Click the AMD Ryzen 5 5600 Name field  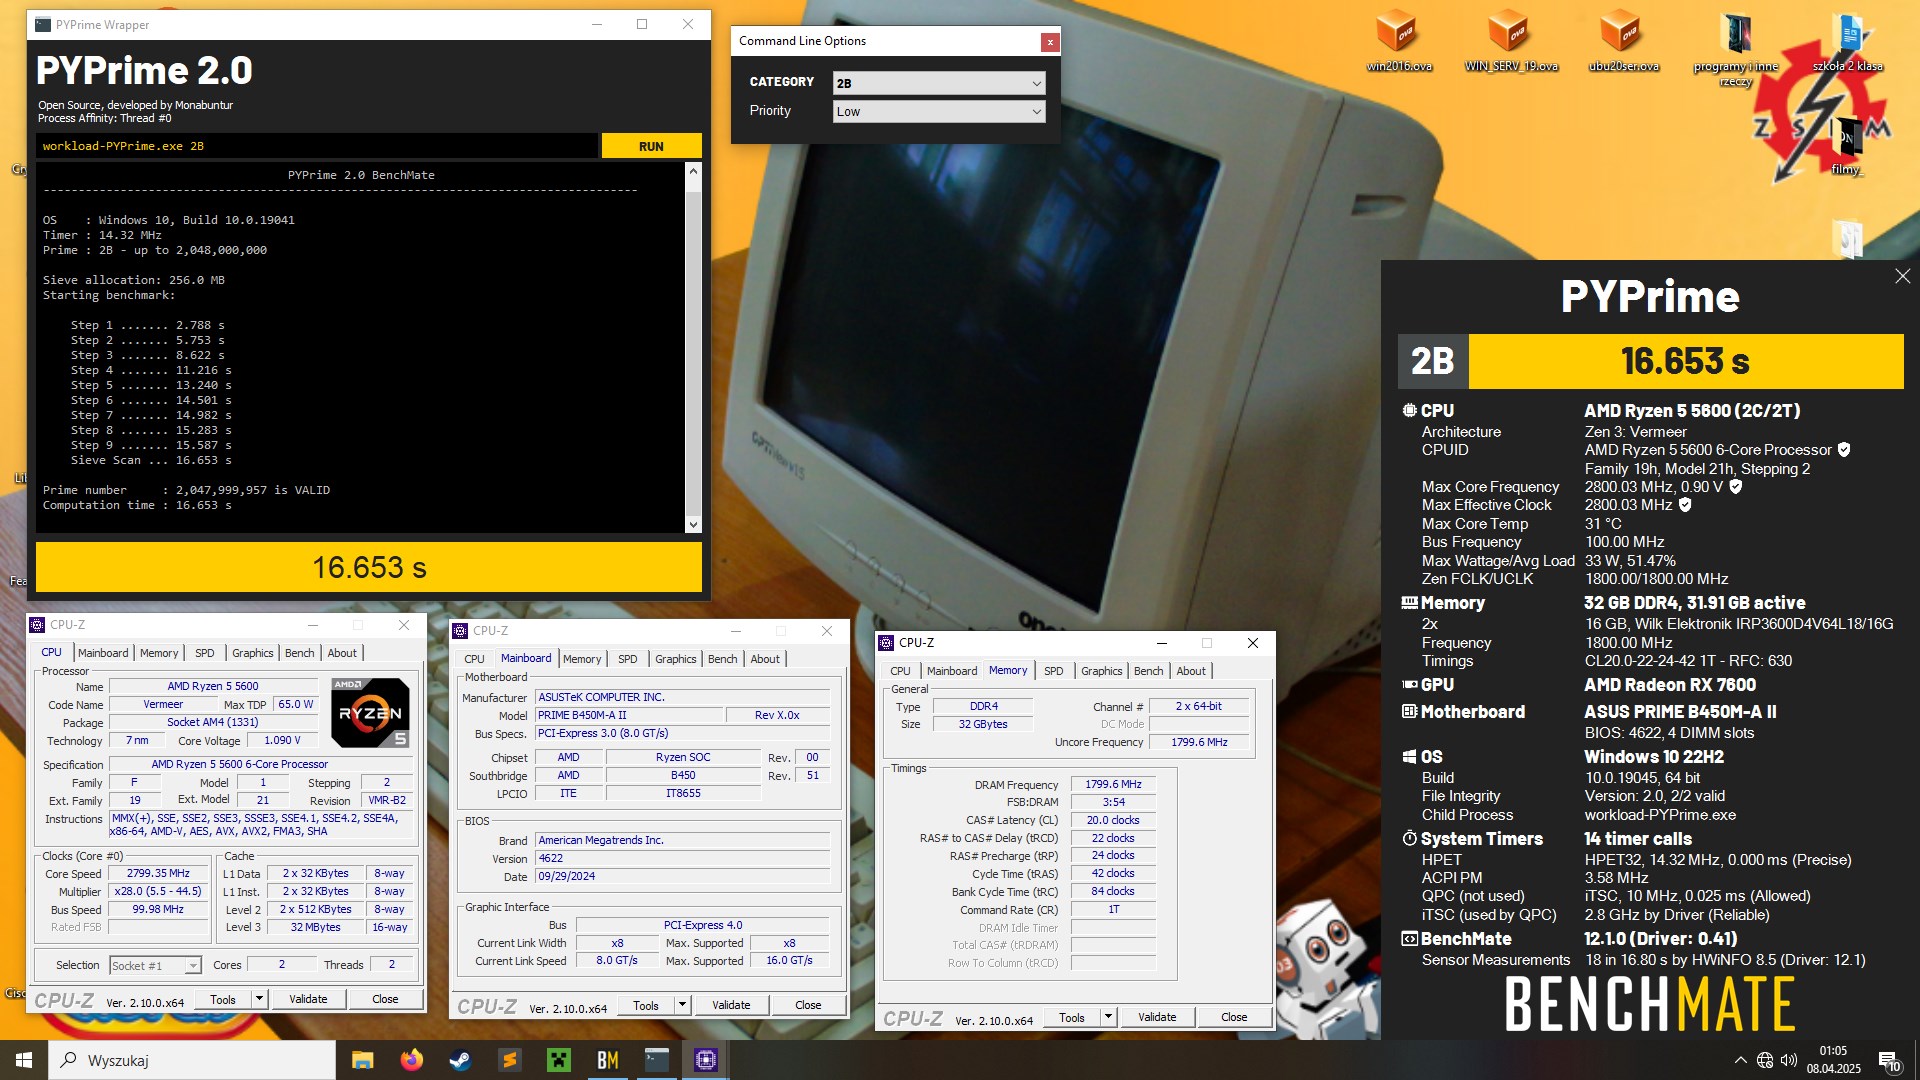click(213, 686)
